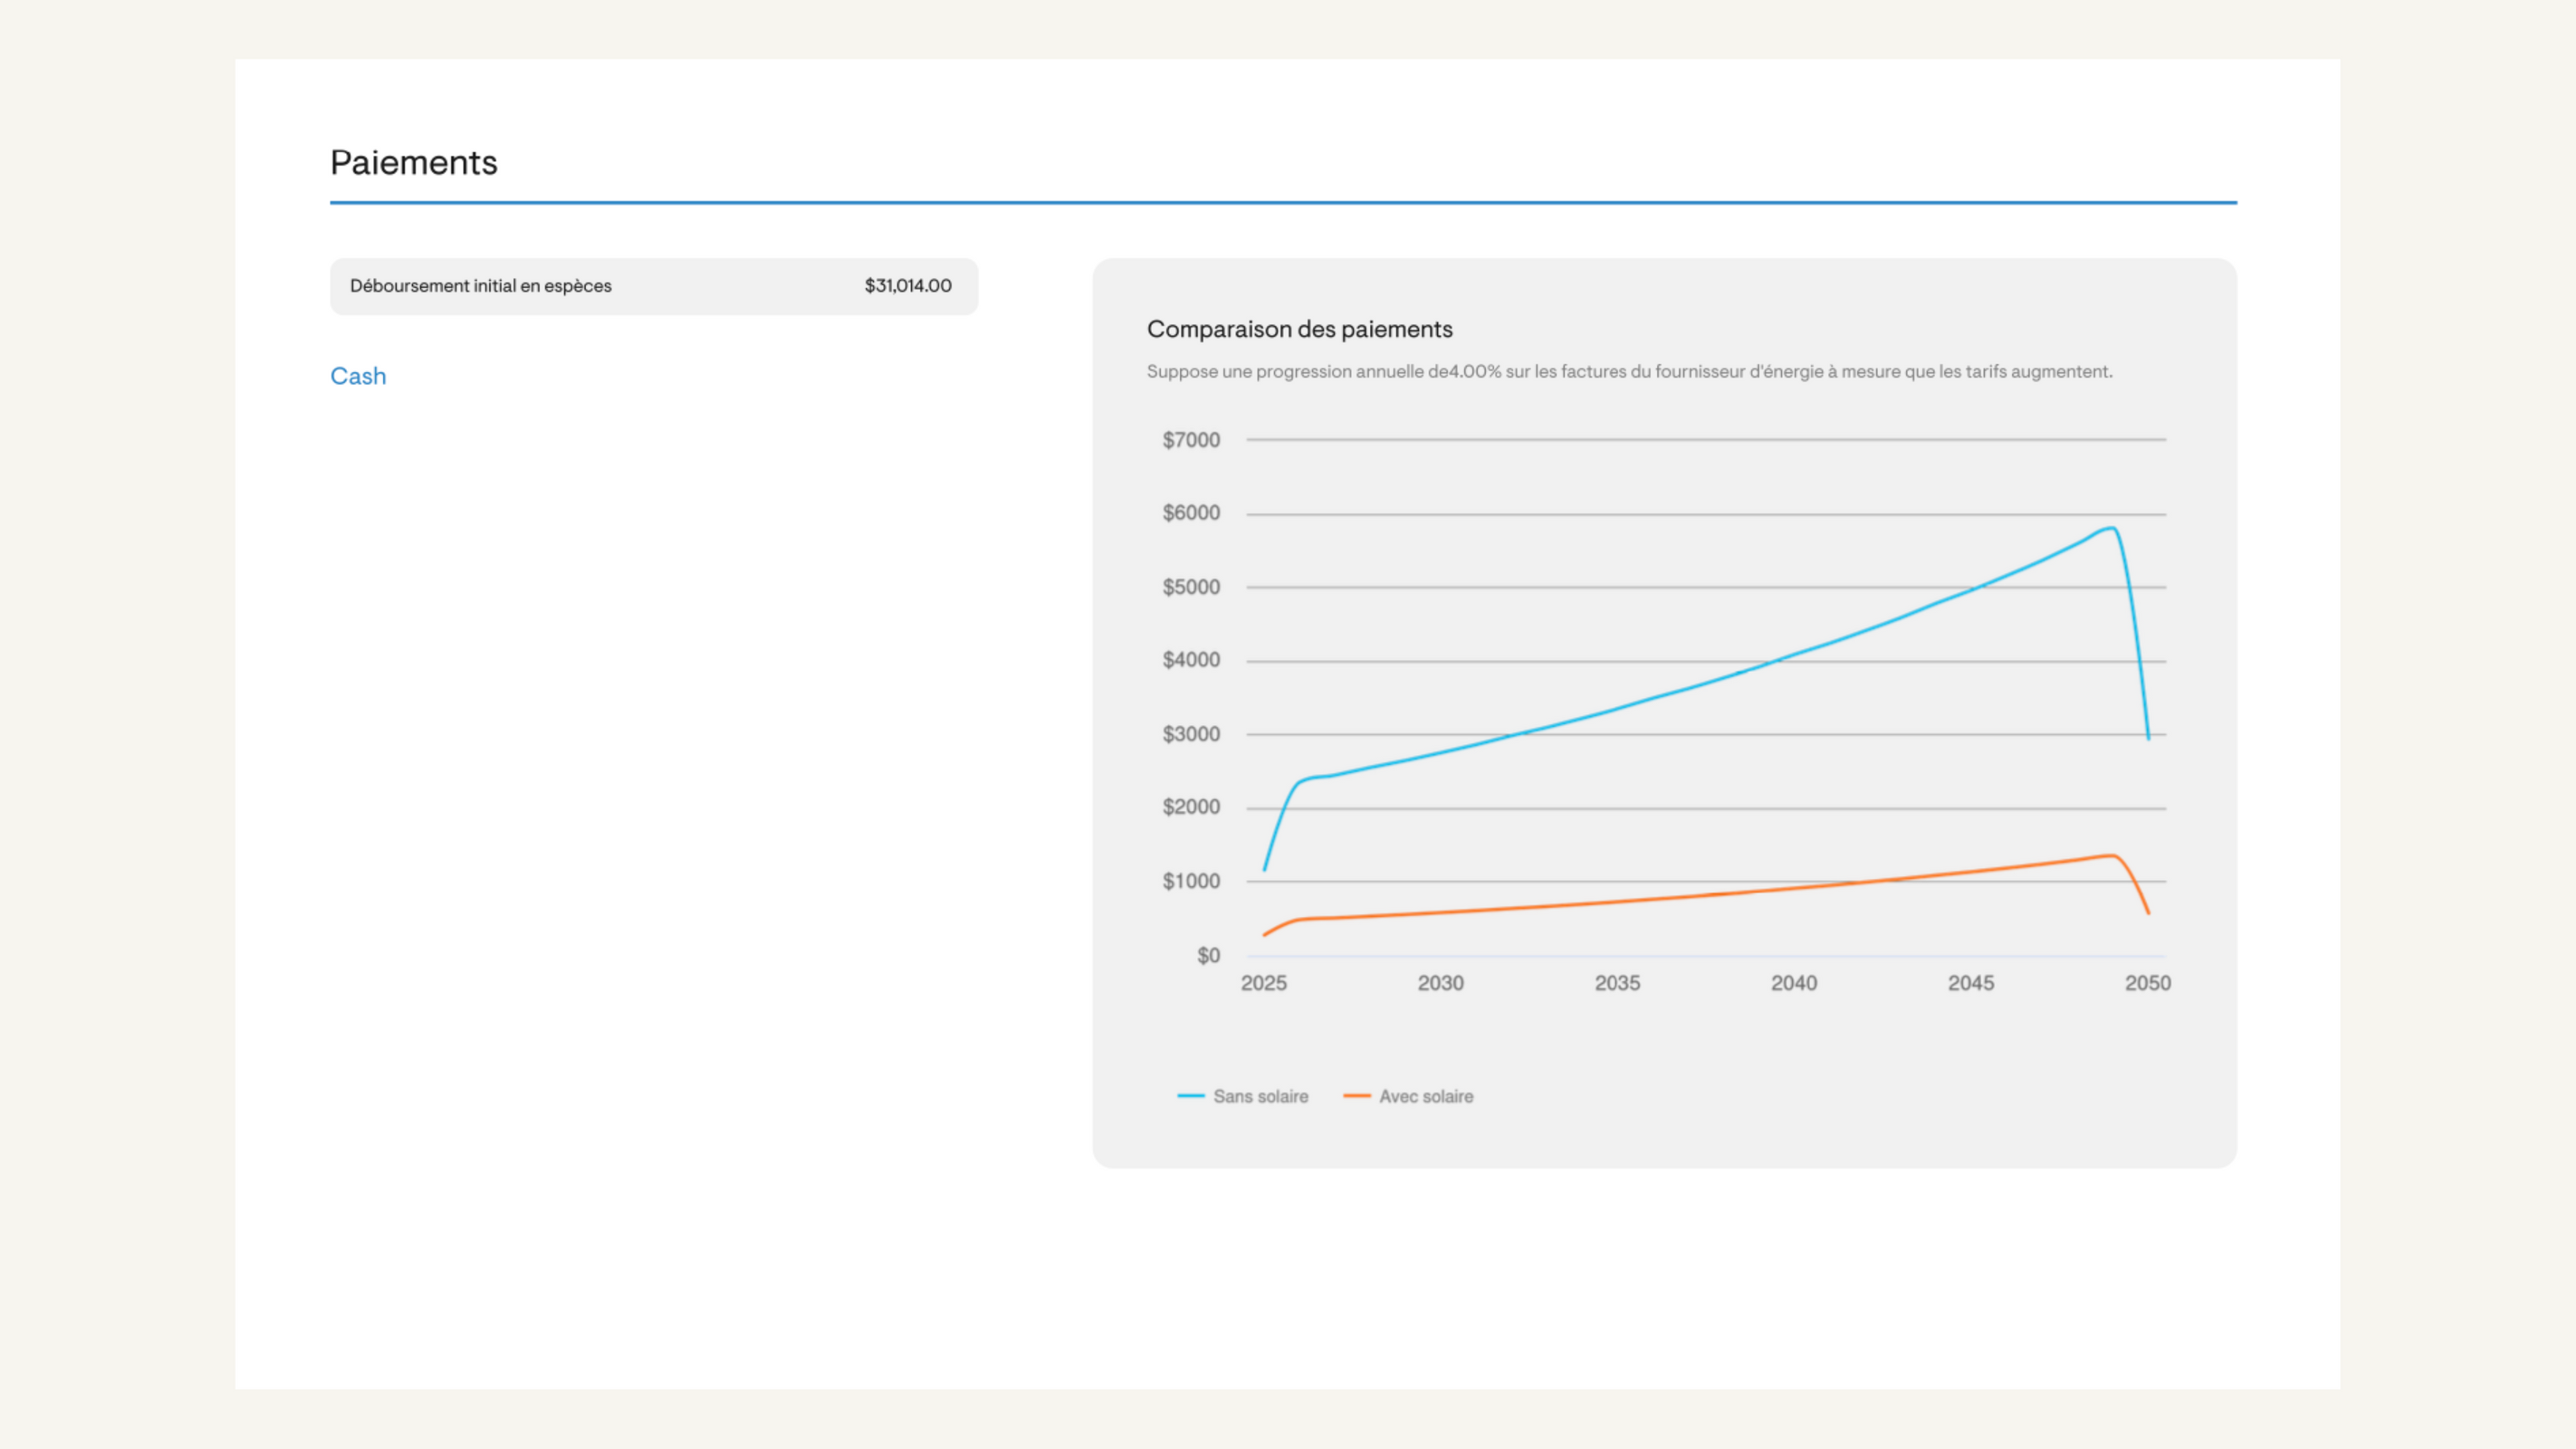Click the Cash payment link
The image size is (2576, 1449).
[358, 376]
